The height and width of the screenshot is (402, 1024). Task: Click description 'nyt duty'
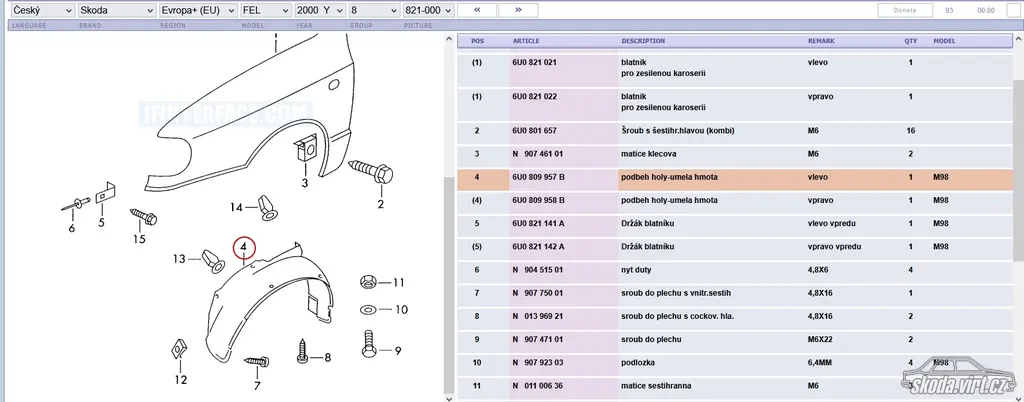tap(636, 270)
